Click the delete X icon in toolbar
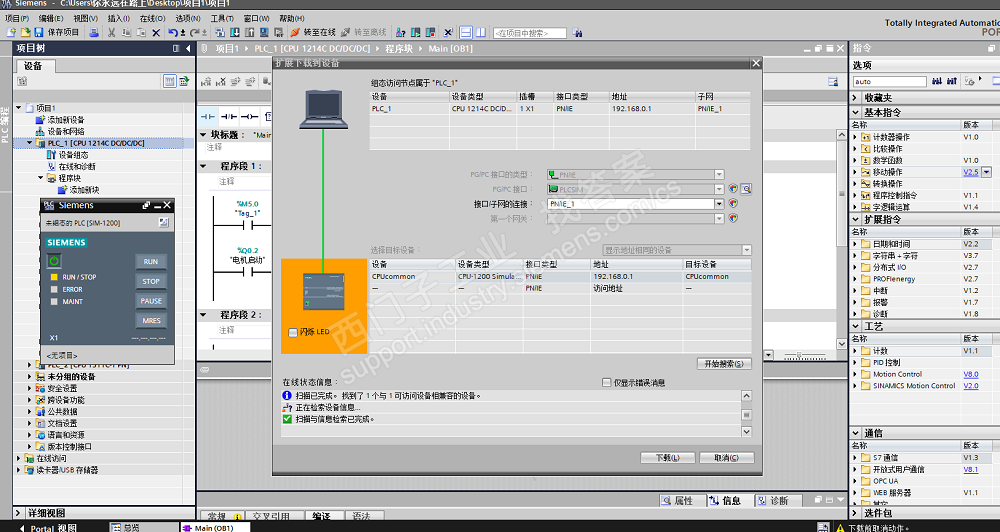Image resolution: width=1000 pixels, height=532 pixels. 156,33
